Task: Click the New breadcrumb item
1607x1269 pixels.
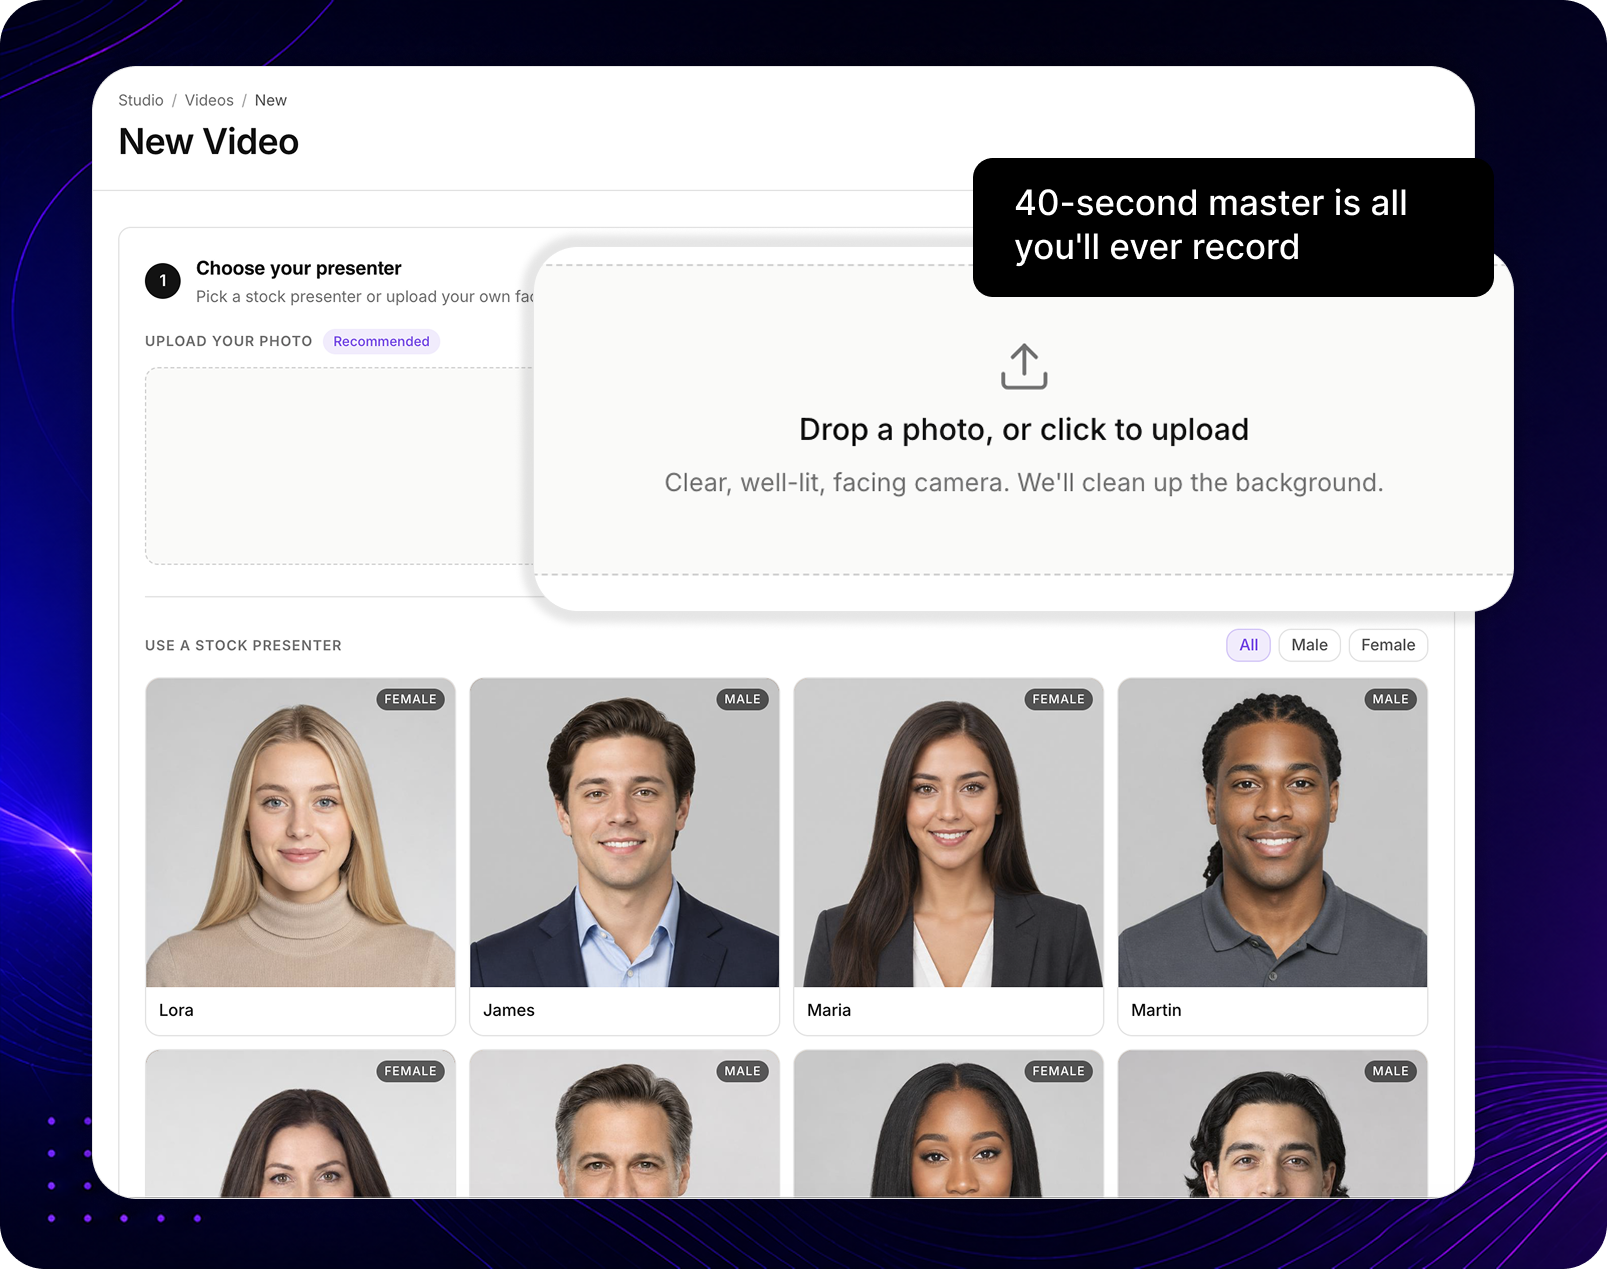Action: coord(271,100)
